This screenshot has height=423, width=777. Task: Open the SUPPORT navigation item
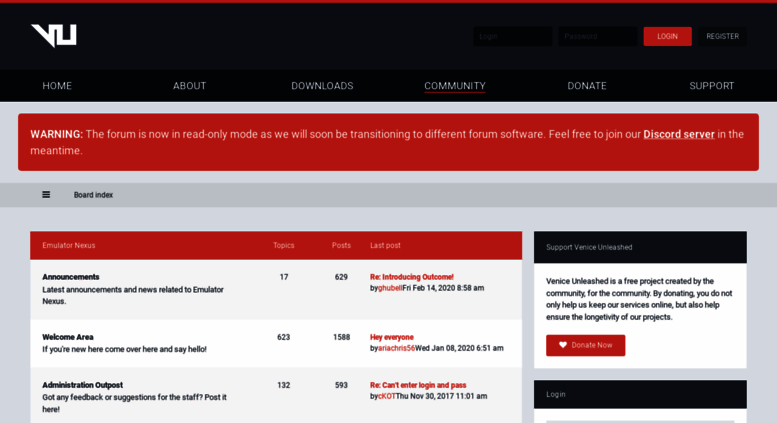(712, 86)
